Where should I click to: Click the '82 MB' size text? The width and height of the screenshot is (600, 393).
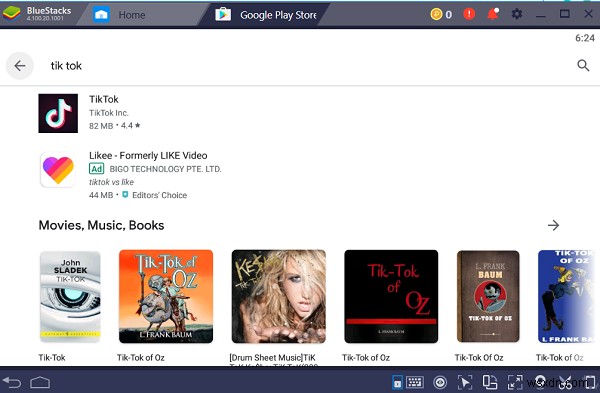101,126
